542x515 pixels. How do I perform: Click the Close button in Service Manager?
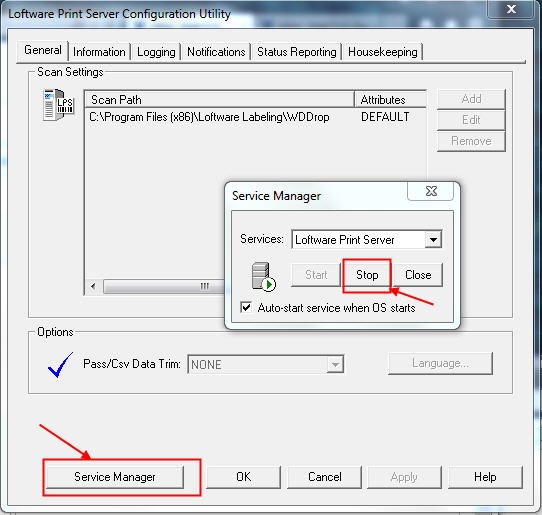click(x=418, y=275)
